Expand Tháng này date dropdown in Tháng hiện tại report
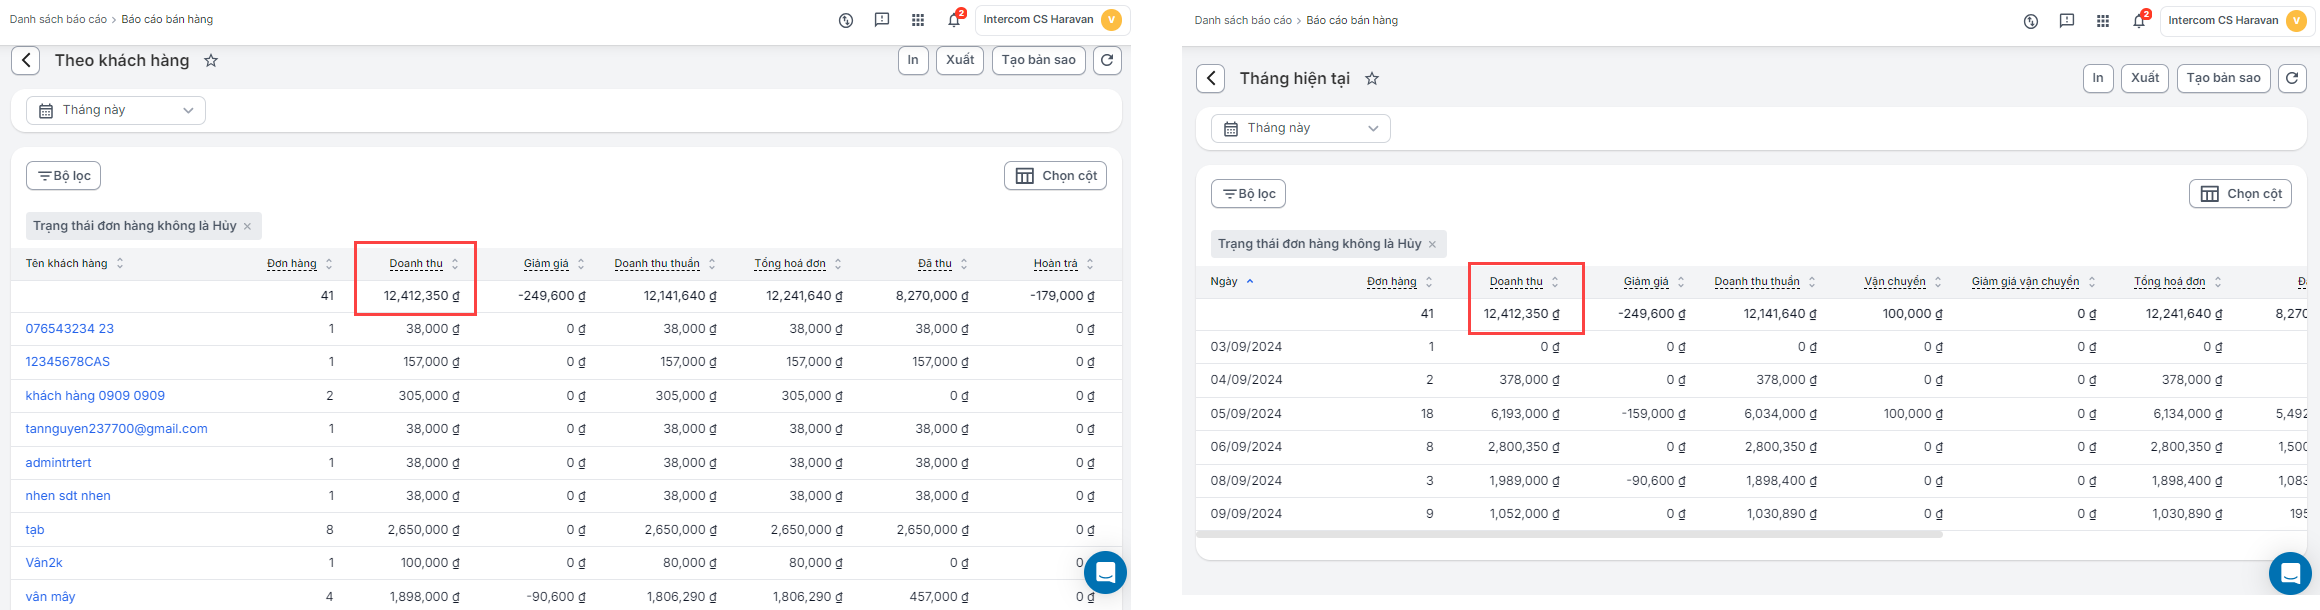The width and height of the screenshot is (2320, 610). [1300, 129]
